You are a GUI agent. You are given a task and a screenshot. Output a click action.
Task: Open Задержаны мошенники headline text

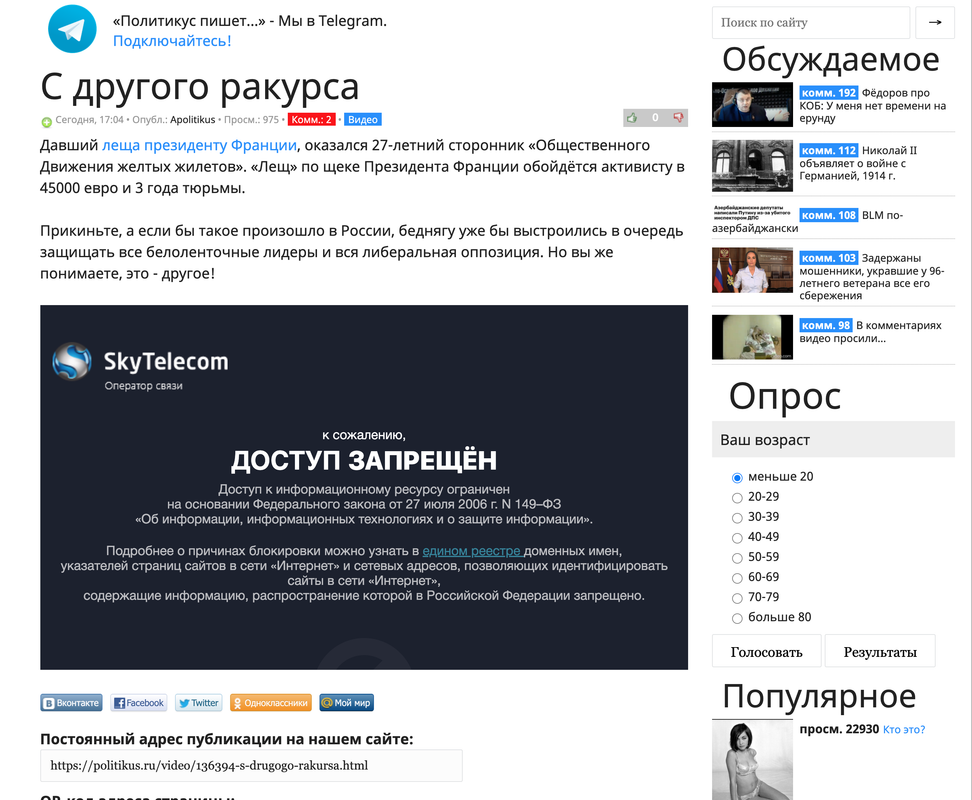[x=872, y=276]
